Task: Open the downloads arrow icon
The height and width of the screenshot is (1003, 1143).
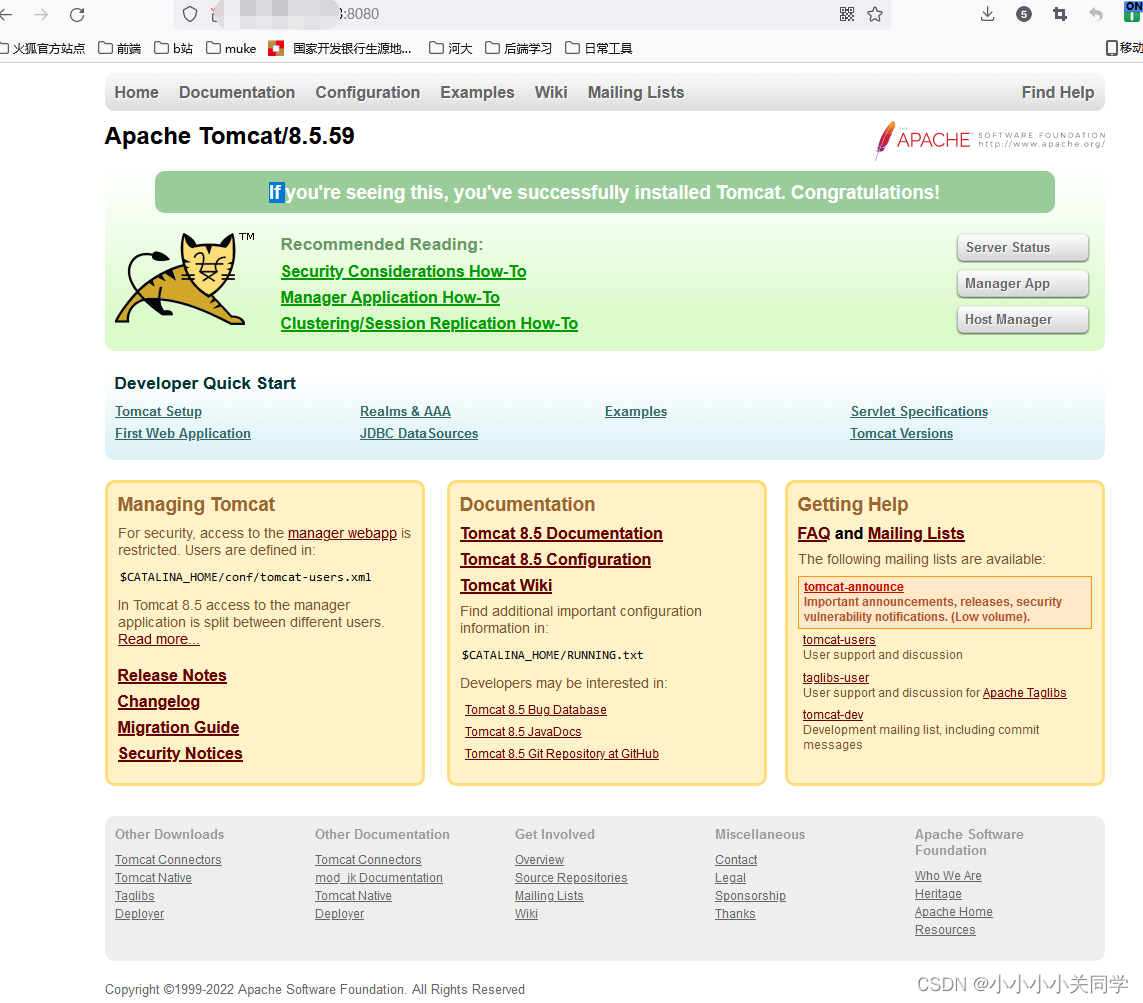Action: point(988,14)
